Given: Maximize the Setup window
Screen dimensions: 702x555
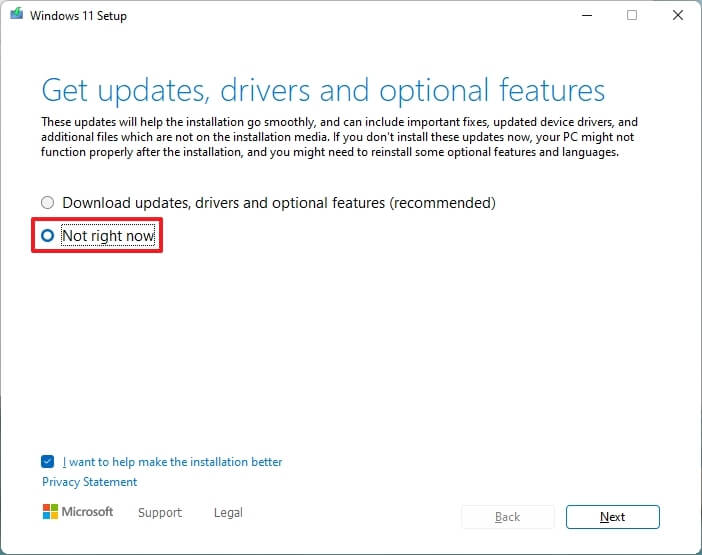Looking at the screenshot, I should (x=631, y=16).
